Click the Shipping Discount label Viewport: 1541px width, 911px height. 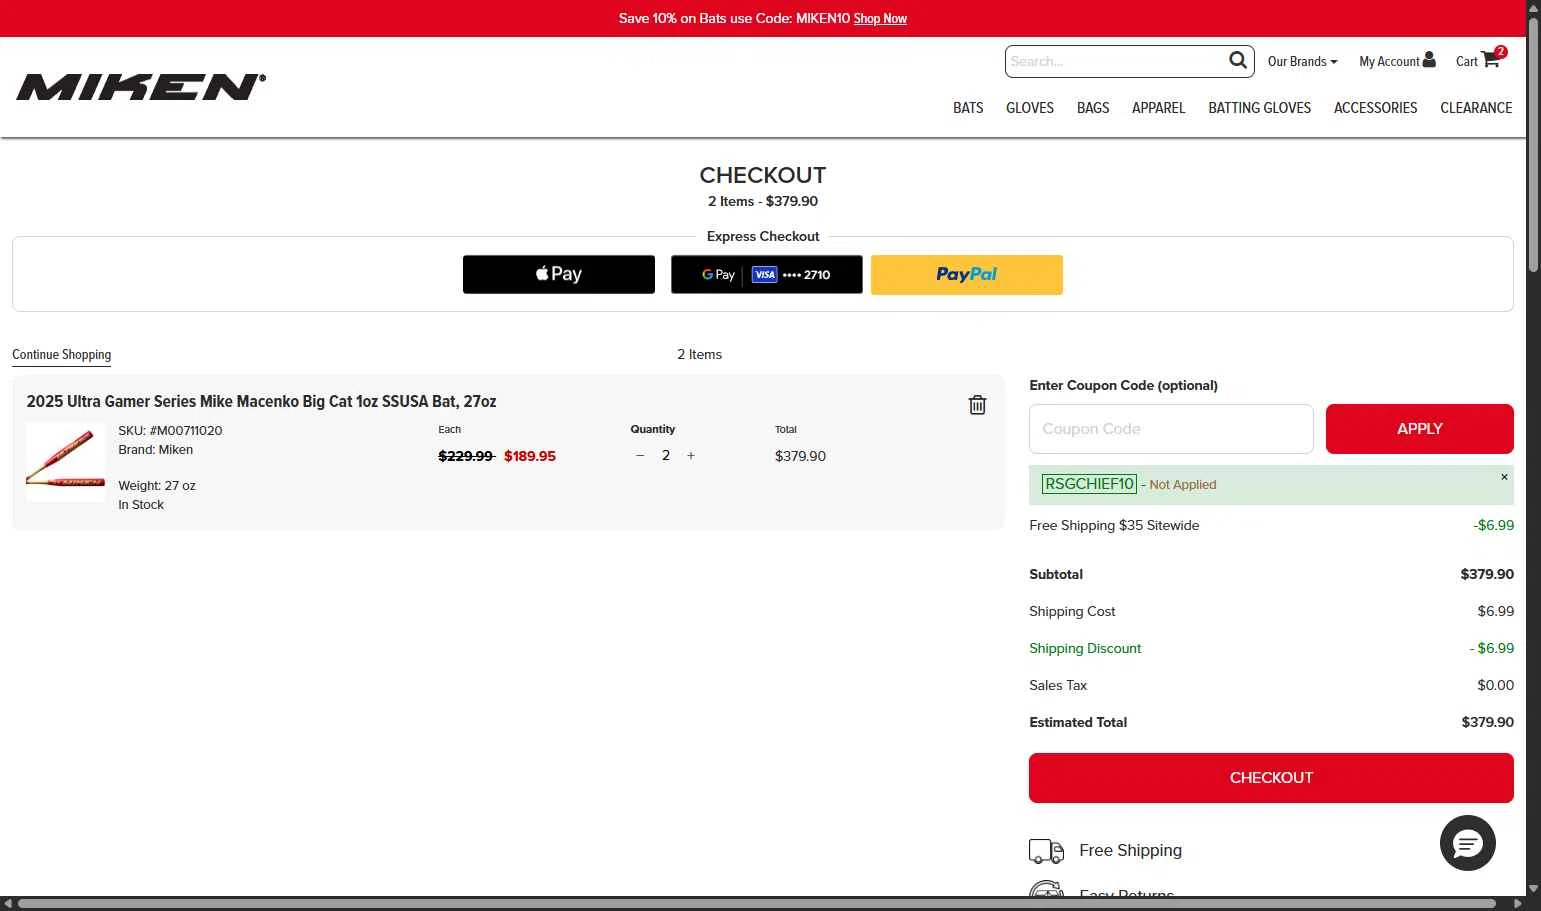(x=1085, y=648)
